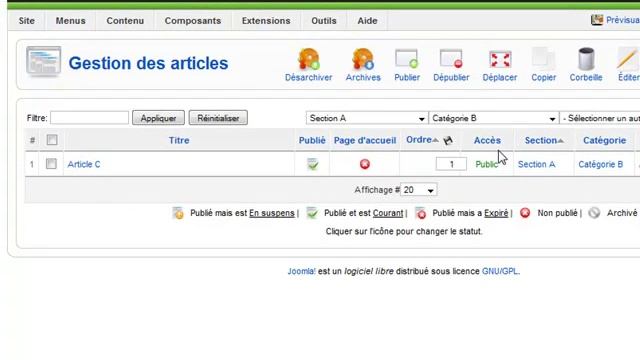The image size is (640, 360).
Task: Sort by the Titre column header
Action: point(179,140)
